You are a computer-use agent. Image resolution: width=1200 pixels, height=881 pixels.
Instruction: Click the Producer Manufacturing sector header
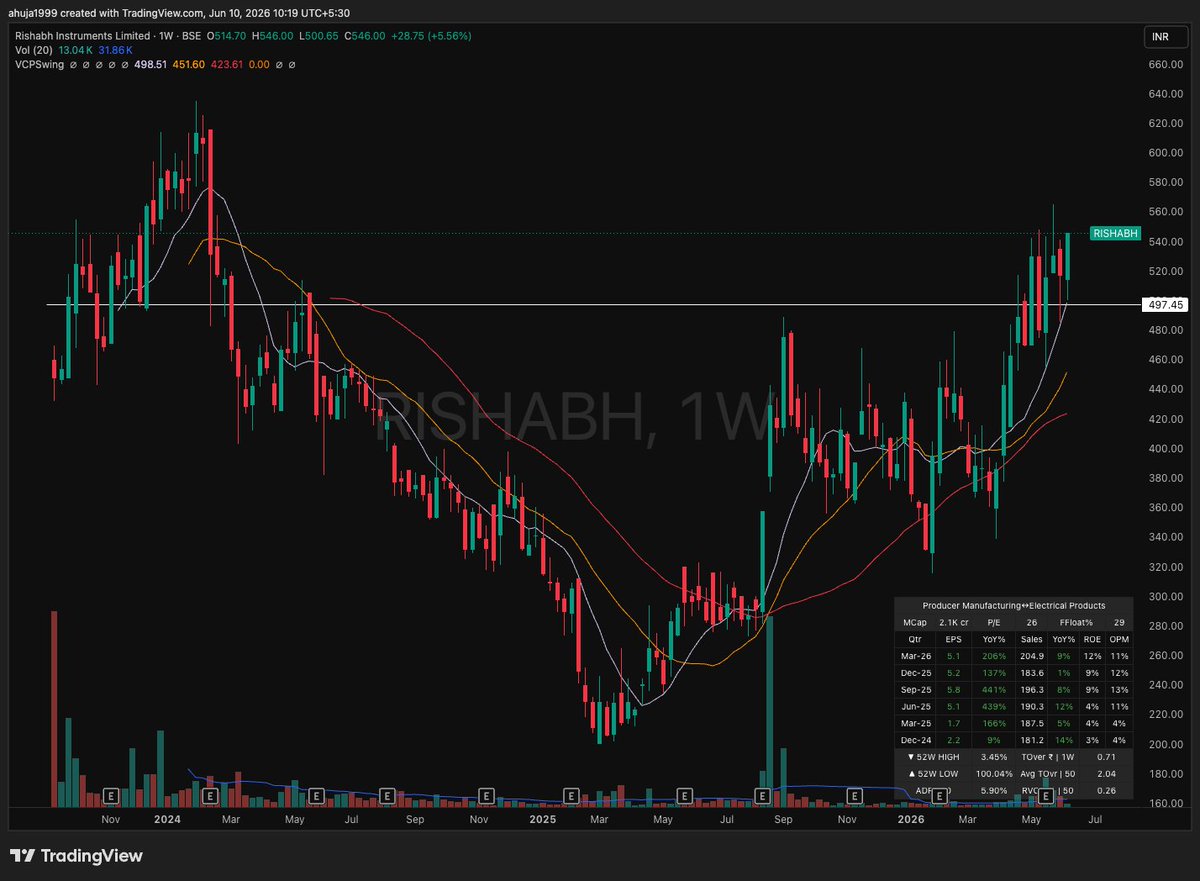(x=1014, y=606)
